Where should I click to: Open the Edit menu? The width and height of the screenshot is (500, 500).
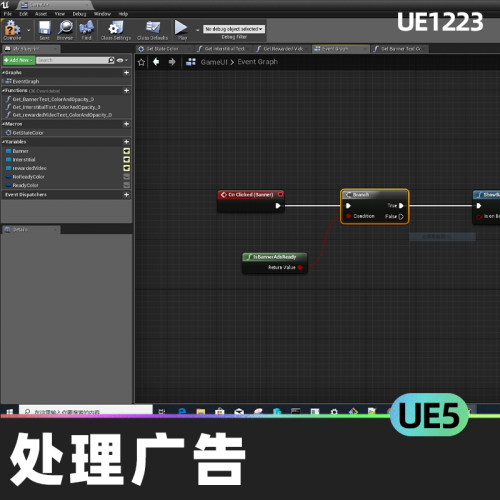pos(23,14)
